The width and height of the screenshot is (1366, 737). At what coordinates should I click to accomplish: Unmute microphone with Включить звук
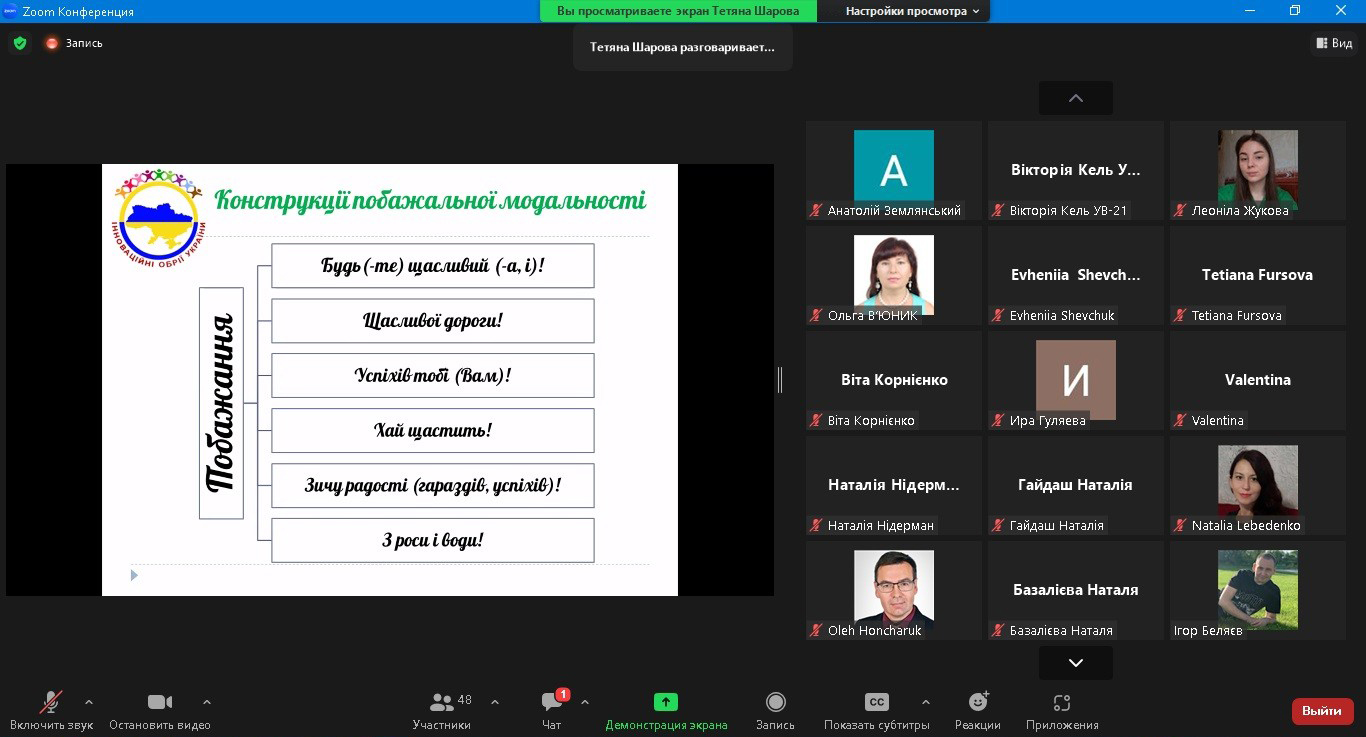pos(51,711)
